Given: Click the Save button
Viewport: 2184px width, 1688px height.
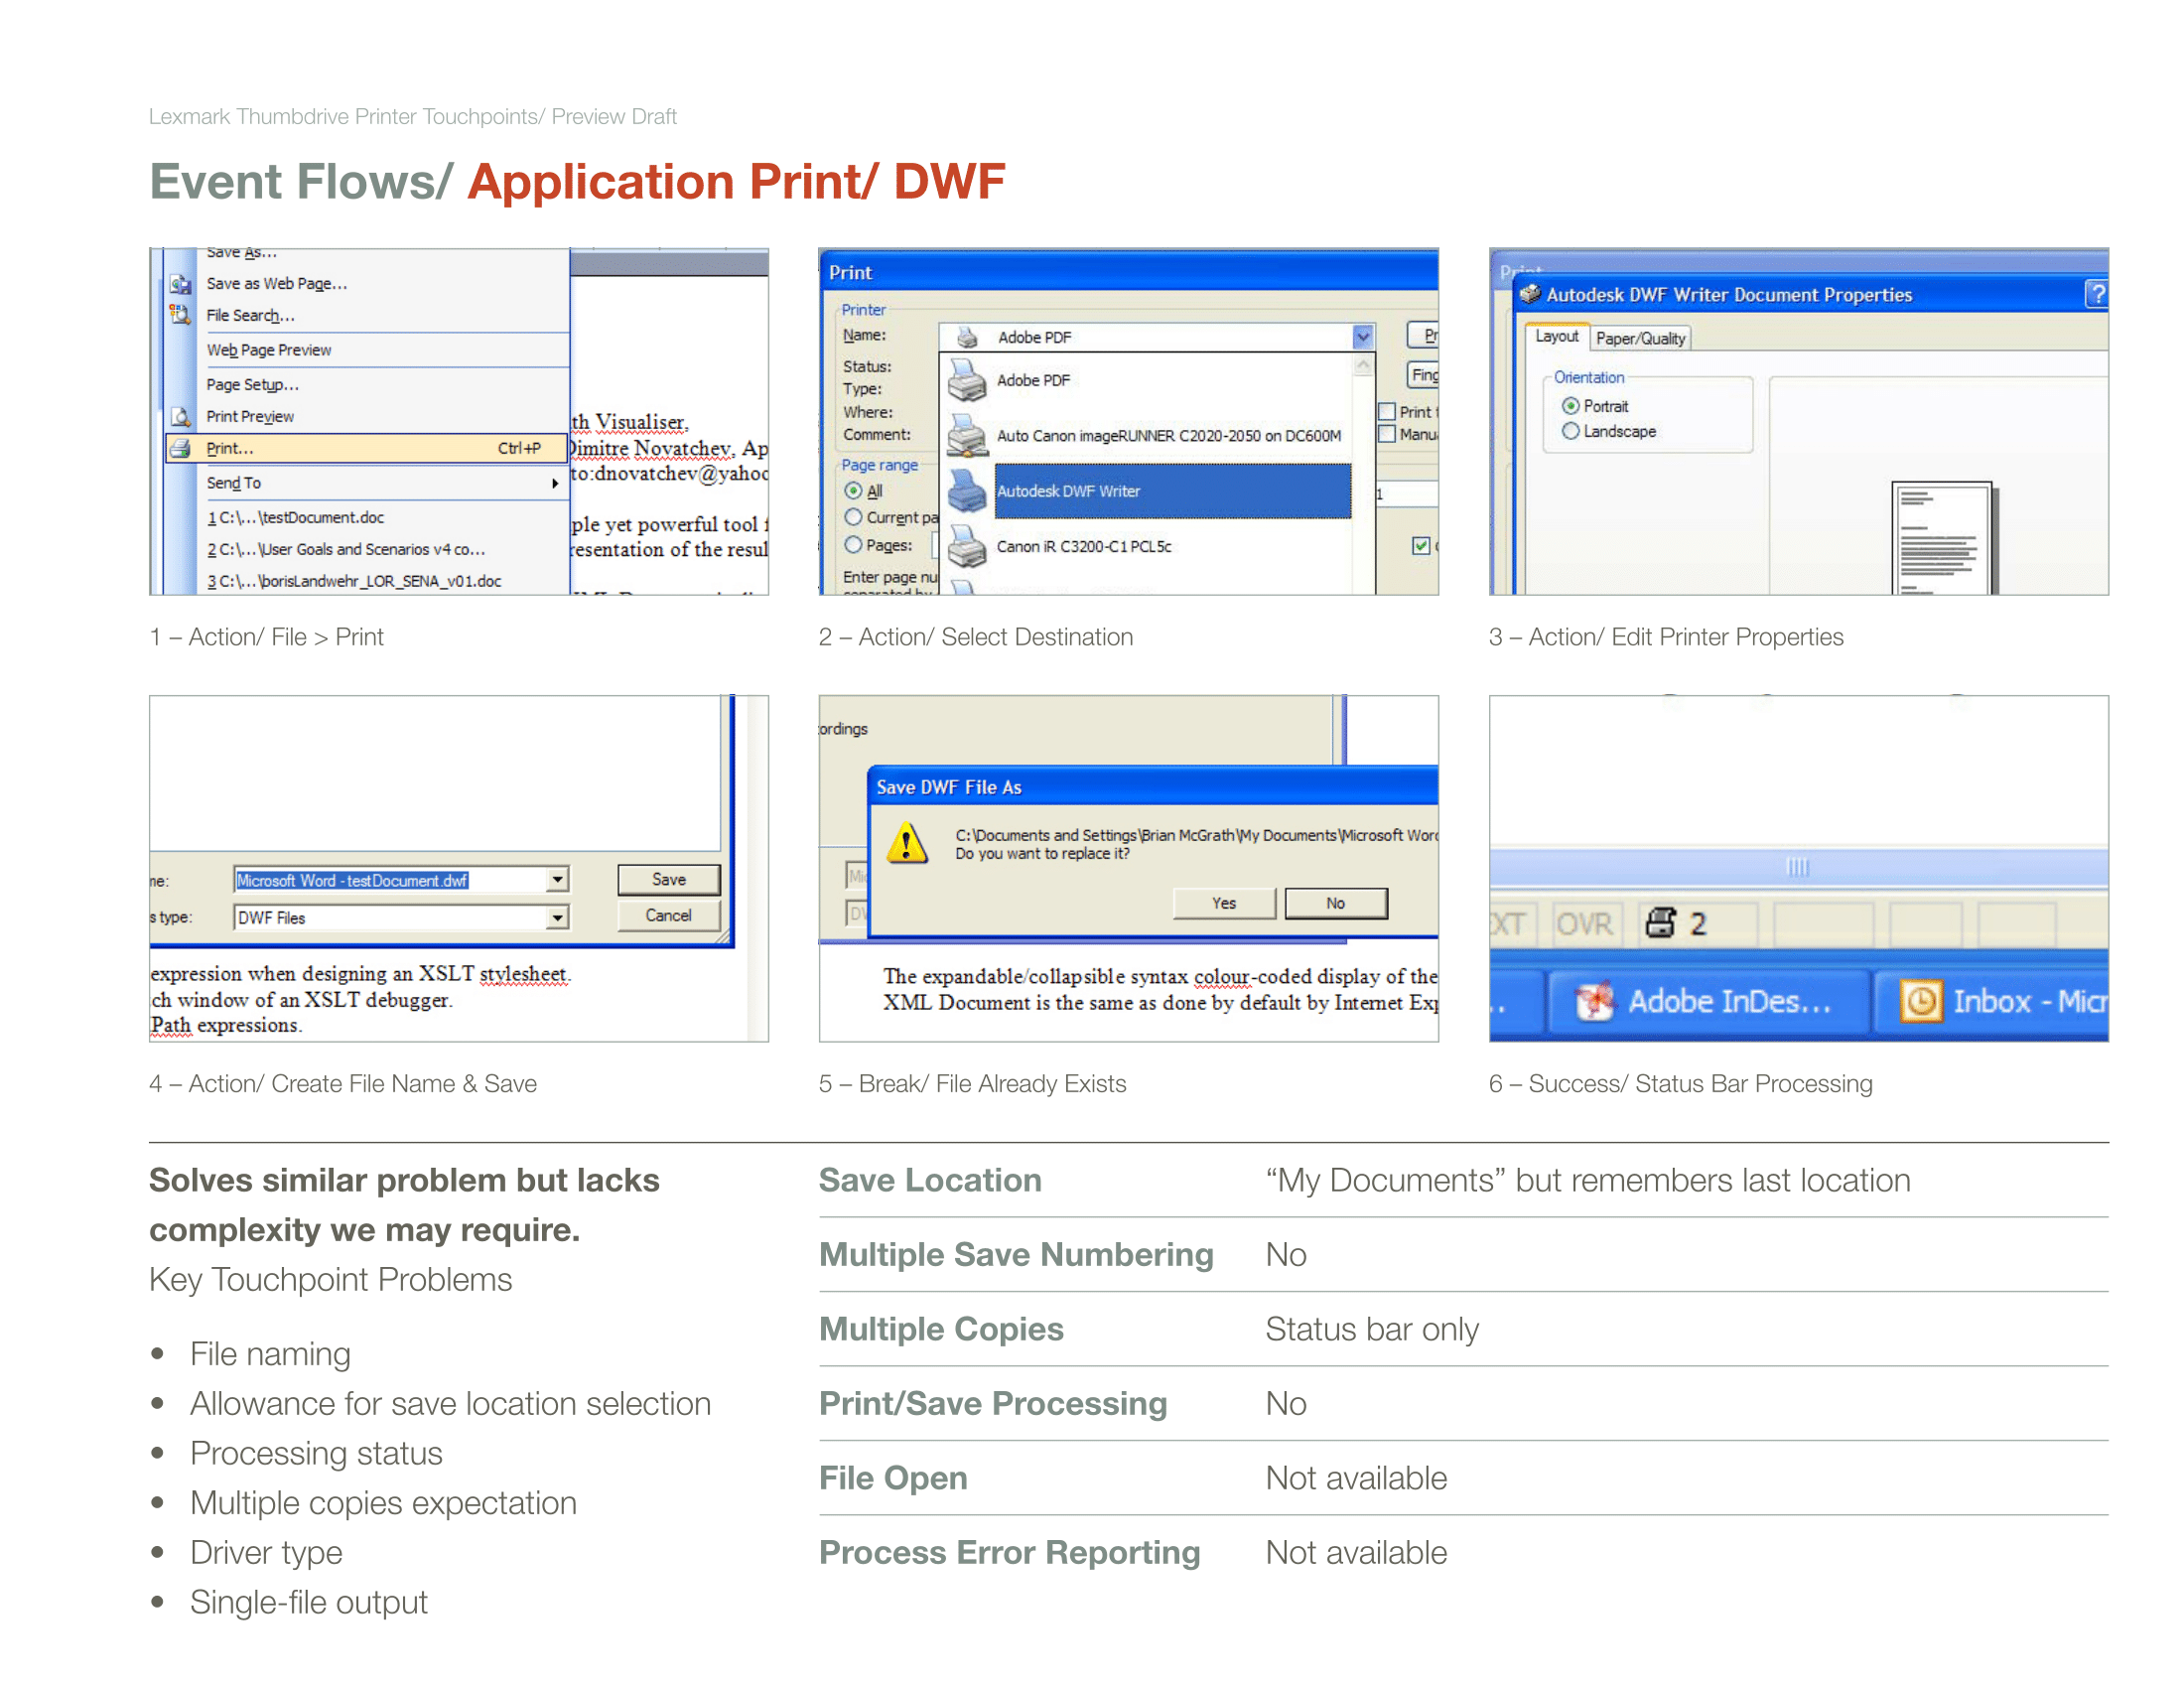Looking at the screenshot, I should (669, 879).
